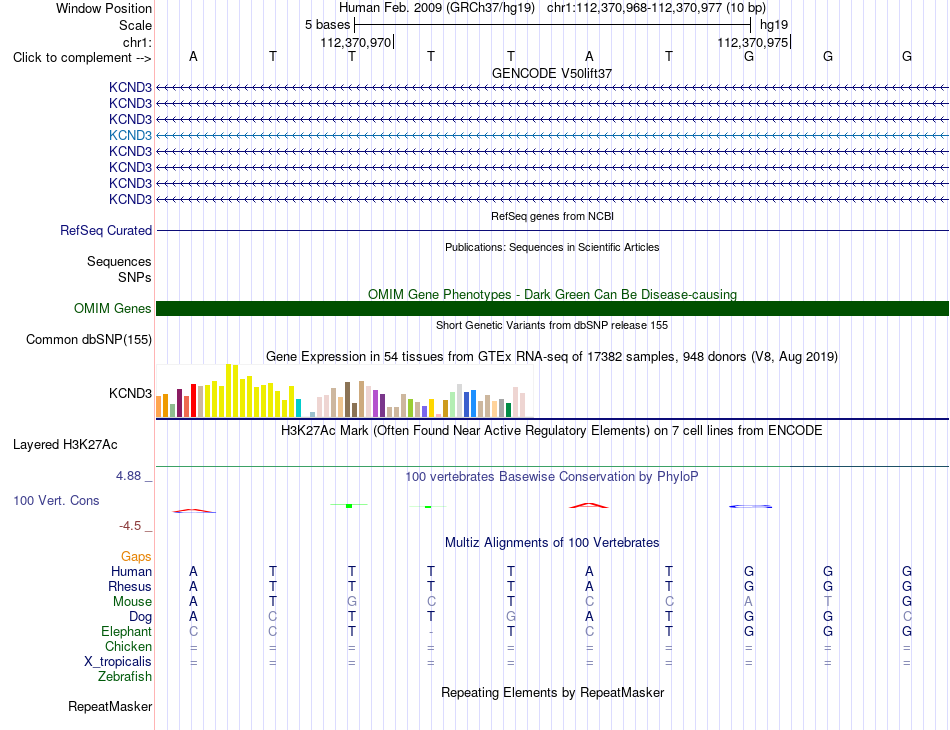Image resolution: width=950 pixels, height=730 pixels.
Task: Click the orange Gaps label
Action: click(x=136, y=557)
